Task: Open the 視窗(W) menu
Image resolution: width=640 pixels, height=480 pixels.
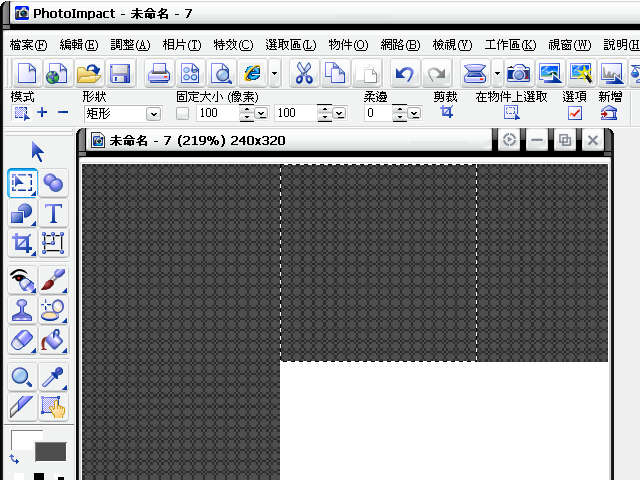Action: point(569,44)
